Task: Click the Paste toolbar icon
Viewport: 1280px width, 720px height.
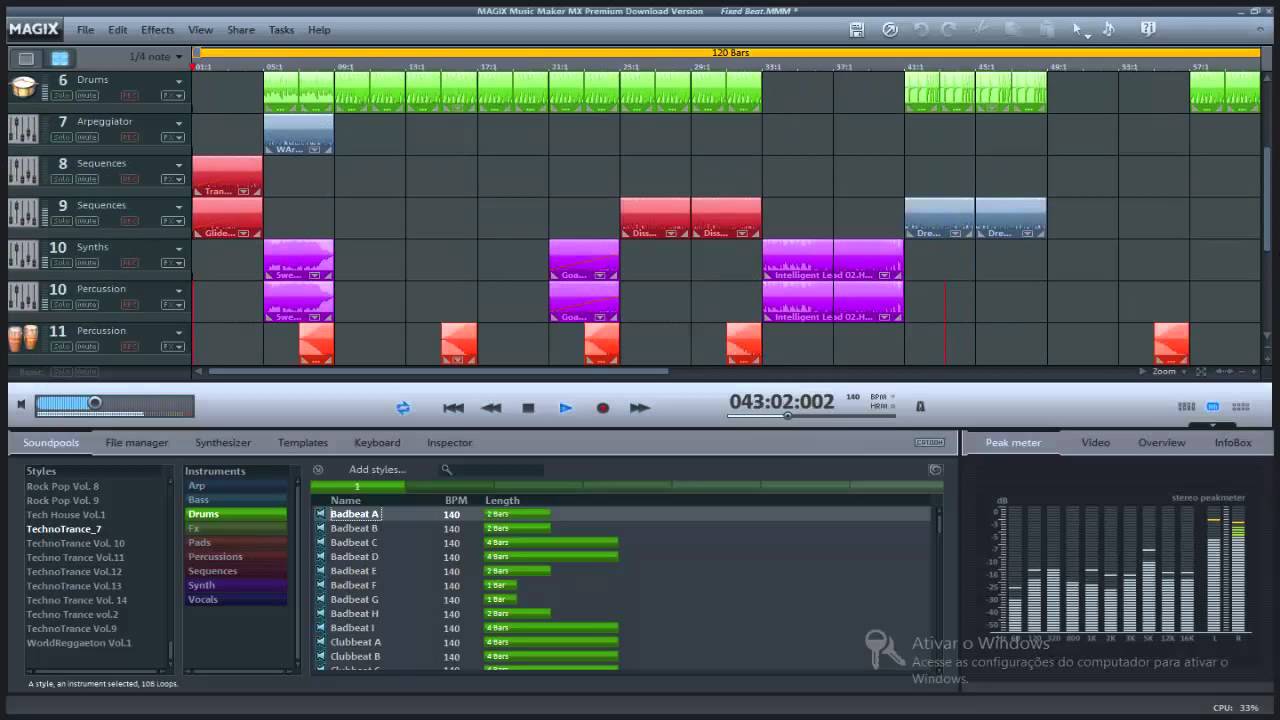Action: [x=1045, y=30]
